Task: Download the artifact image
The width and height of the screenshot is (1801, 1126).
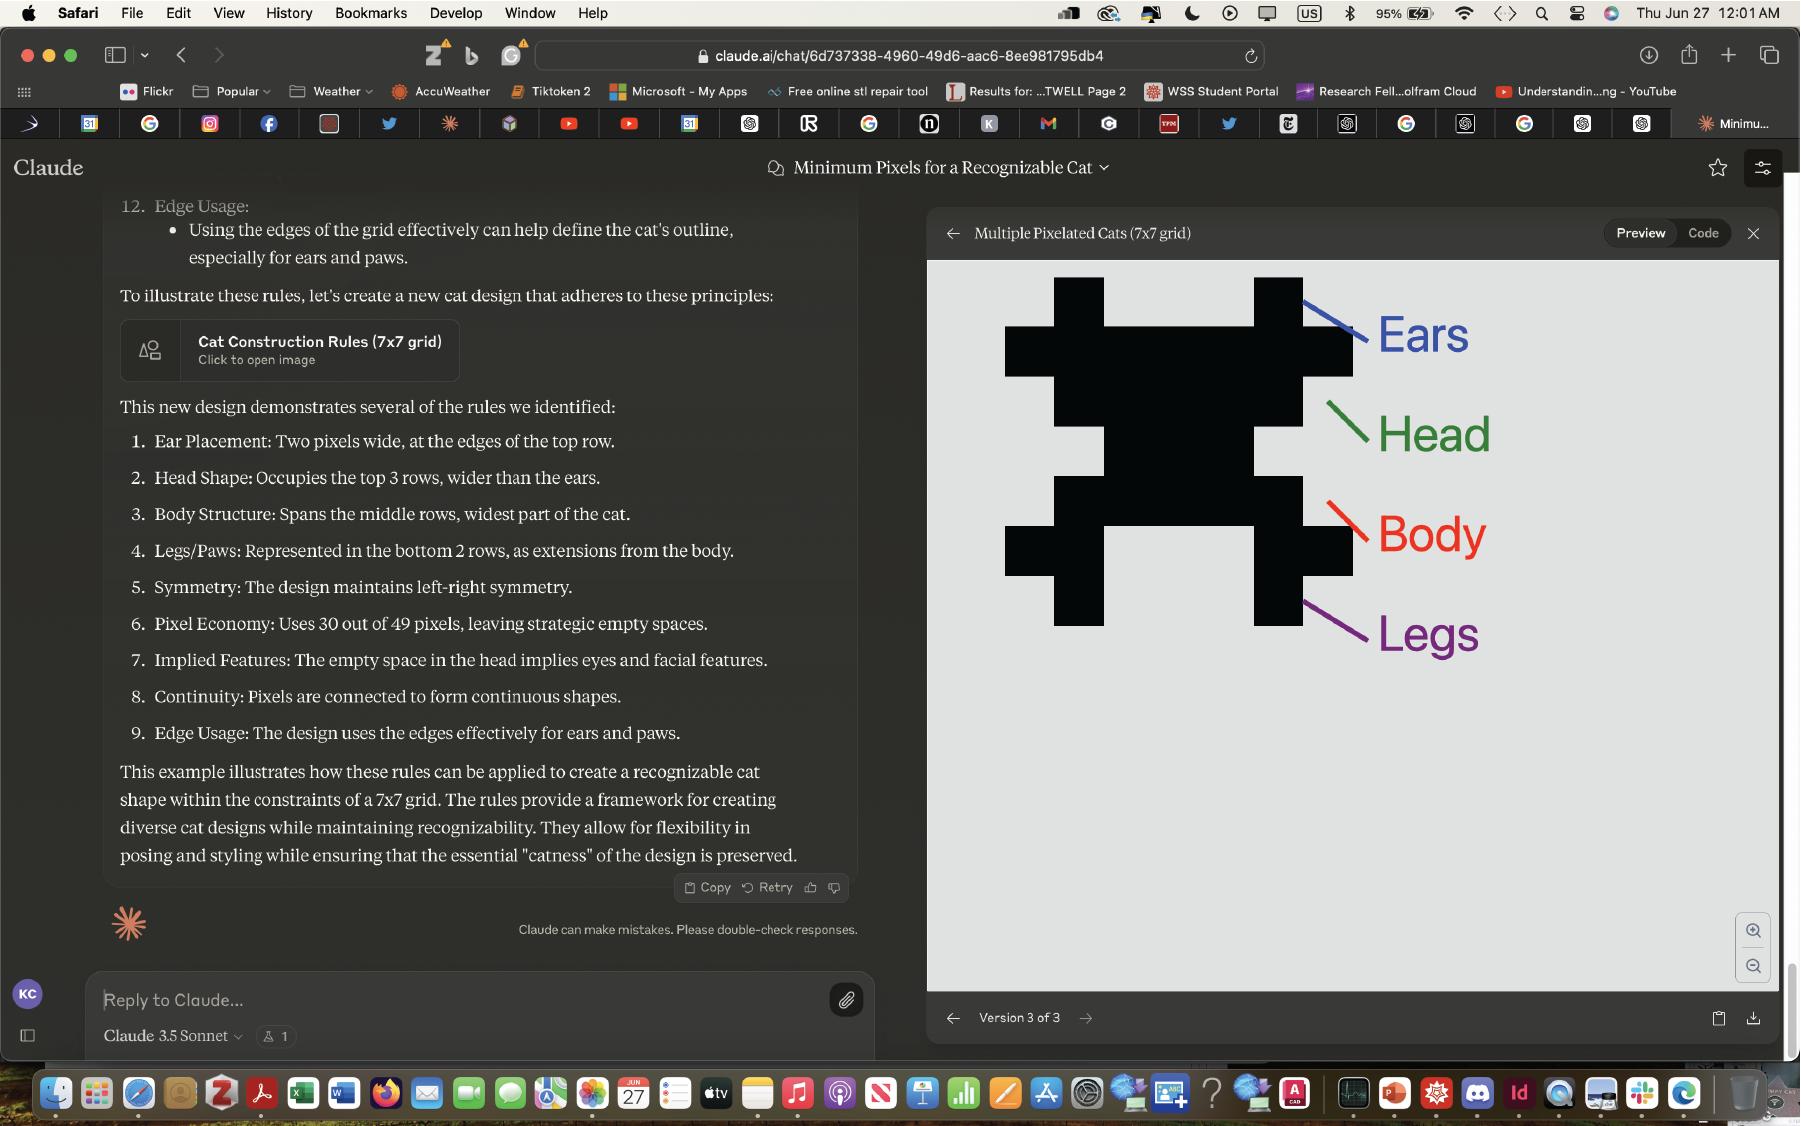Action: coord(1752,1018)
